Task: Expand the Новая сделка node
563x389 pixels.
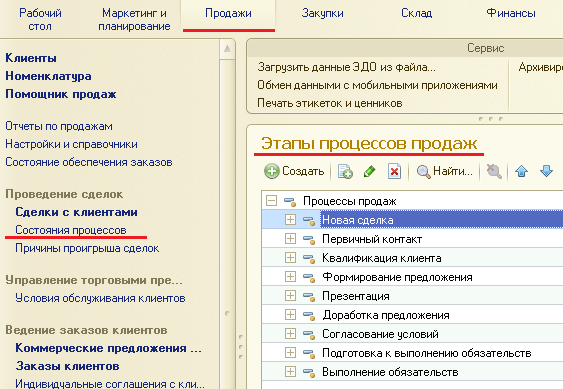Action: 290,219
